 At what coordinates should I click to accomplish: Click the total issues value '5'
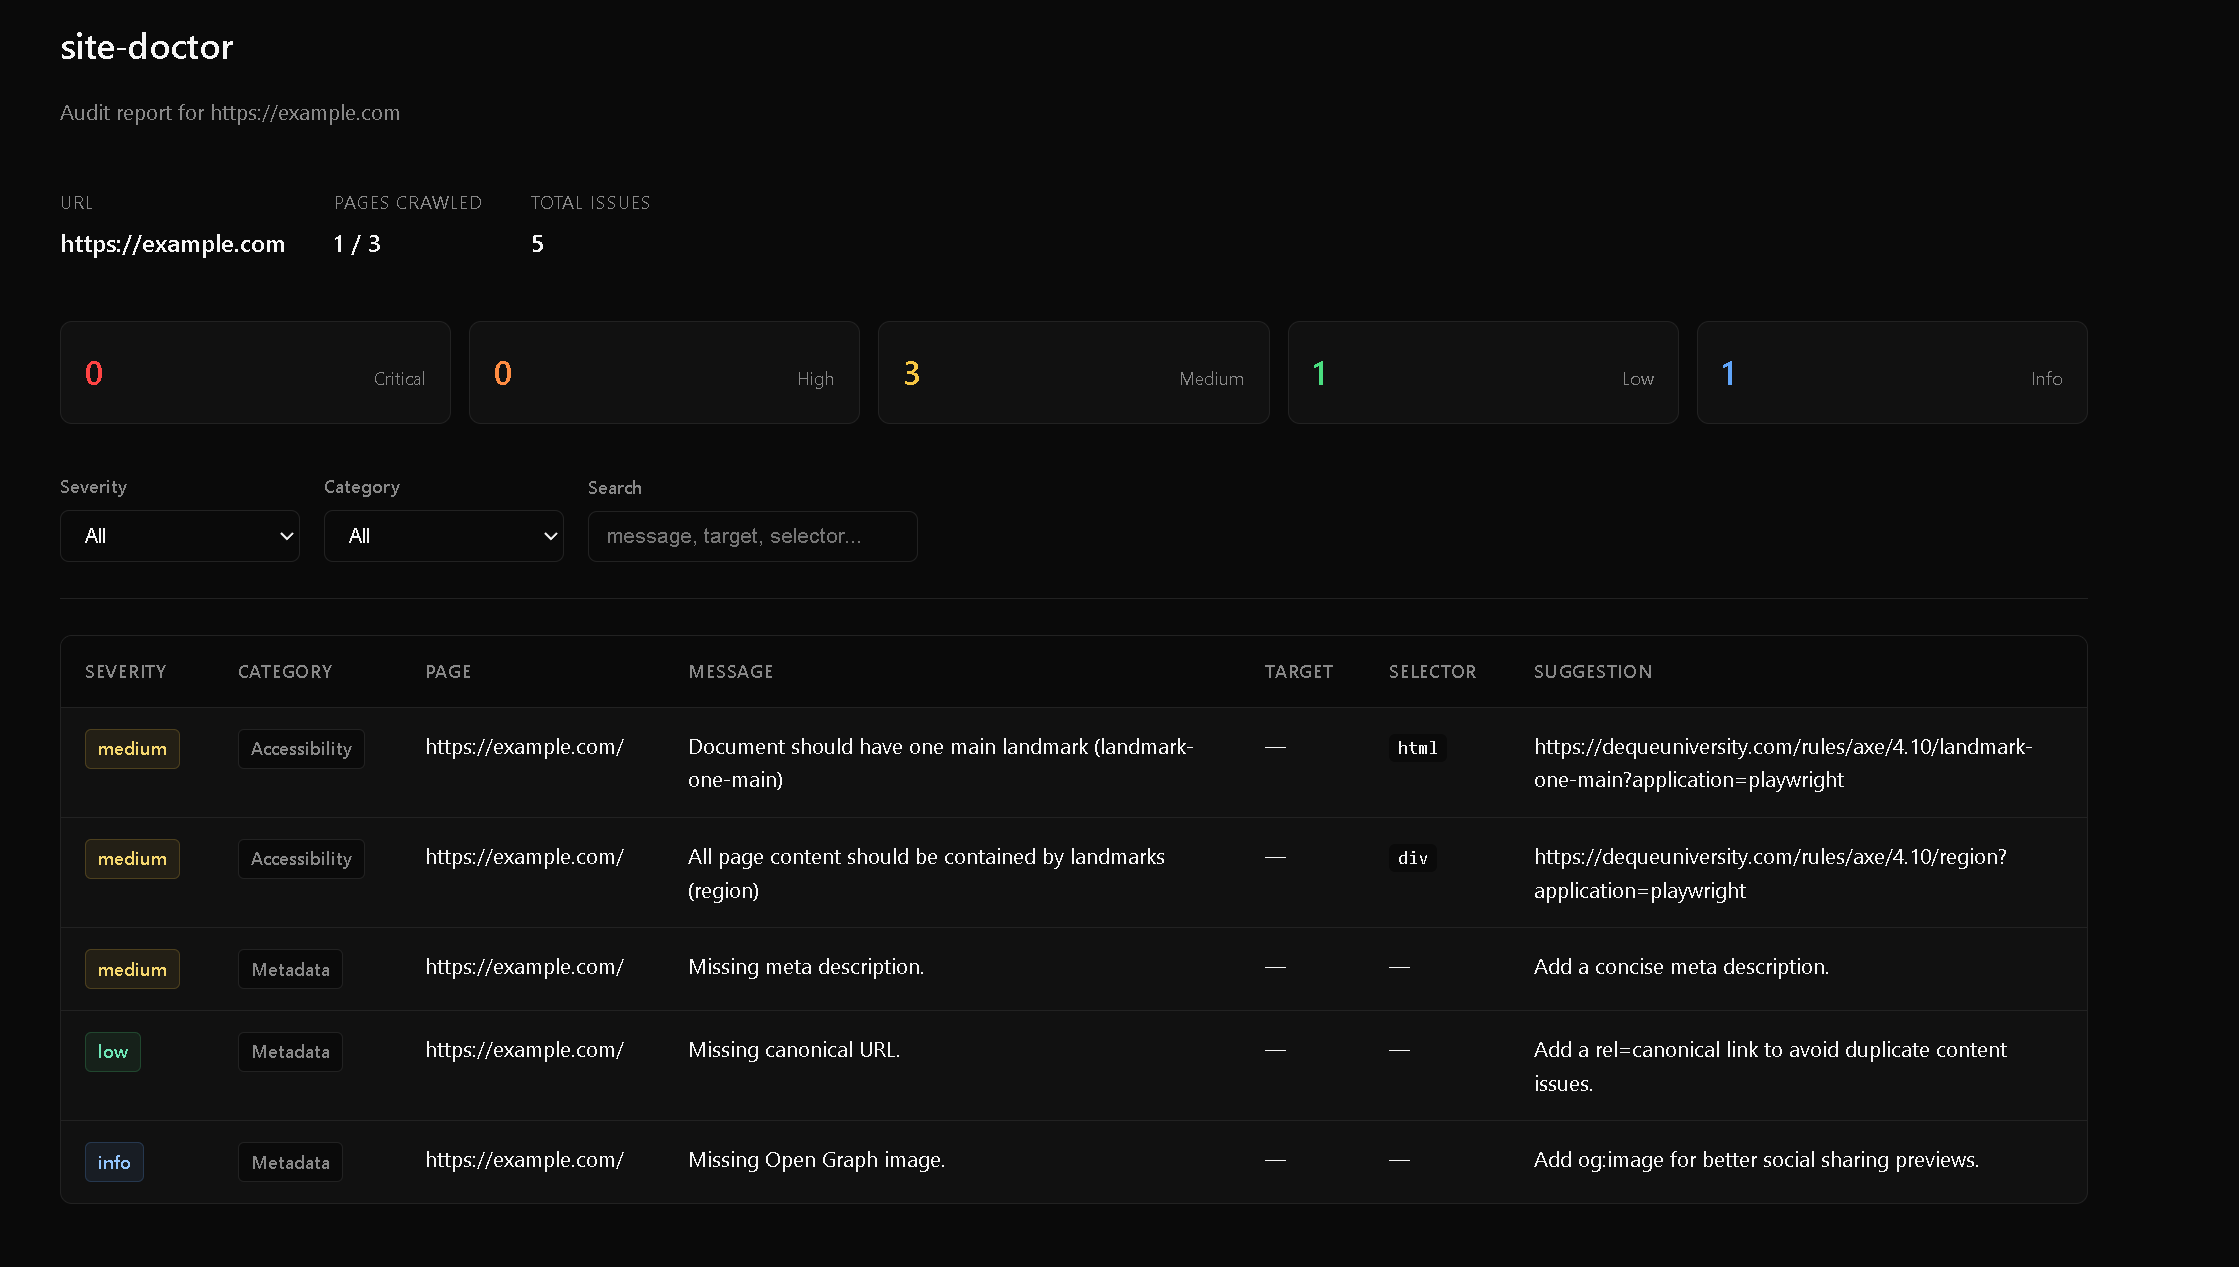(x=537, y=244)
